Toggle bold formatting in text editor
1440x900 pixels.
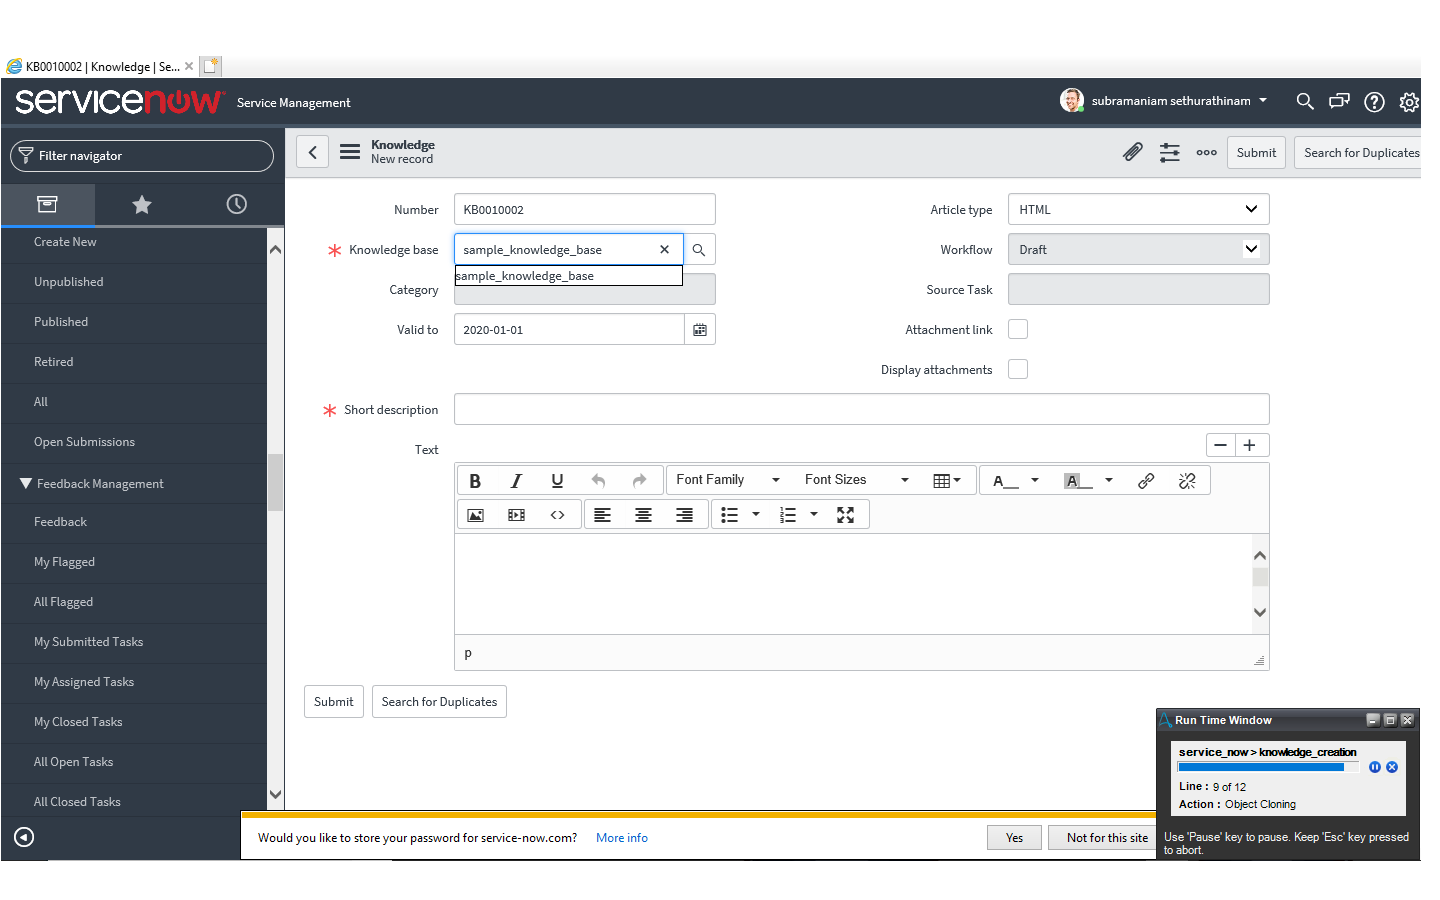pyautogui.click(x=475, y=481)
